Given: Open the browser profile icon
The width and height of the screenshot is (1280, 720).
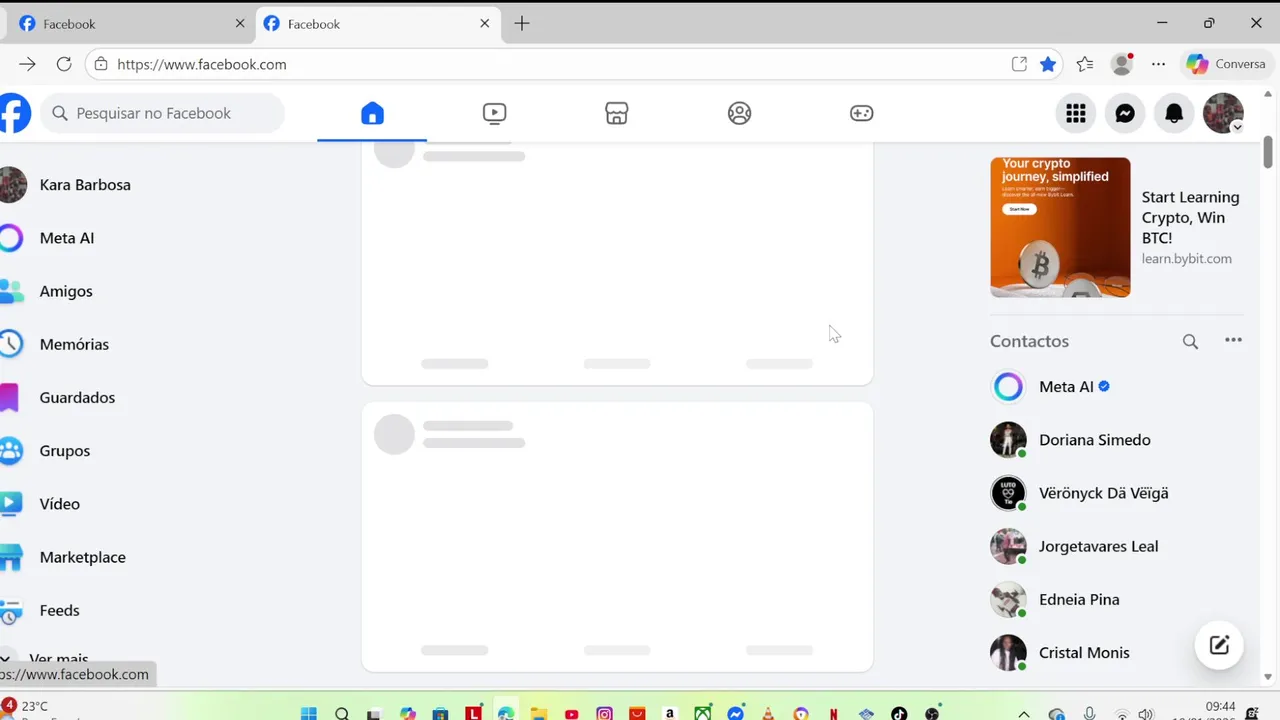Looking at the screenshot, I should [x=1122, y=64].
